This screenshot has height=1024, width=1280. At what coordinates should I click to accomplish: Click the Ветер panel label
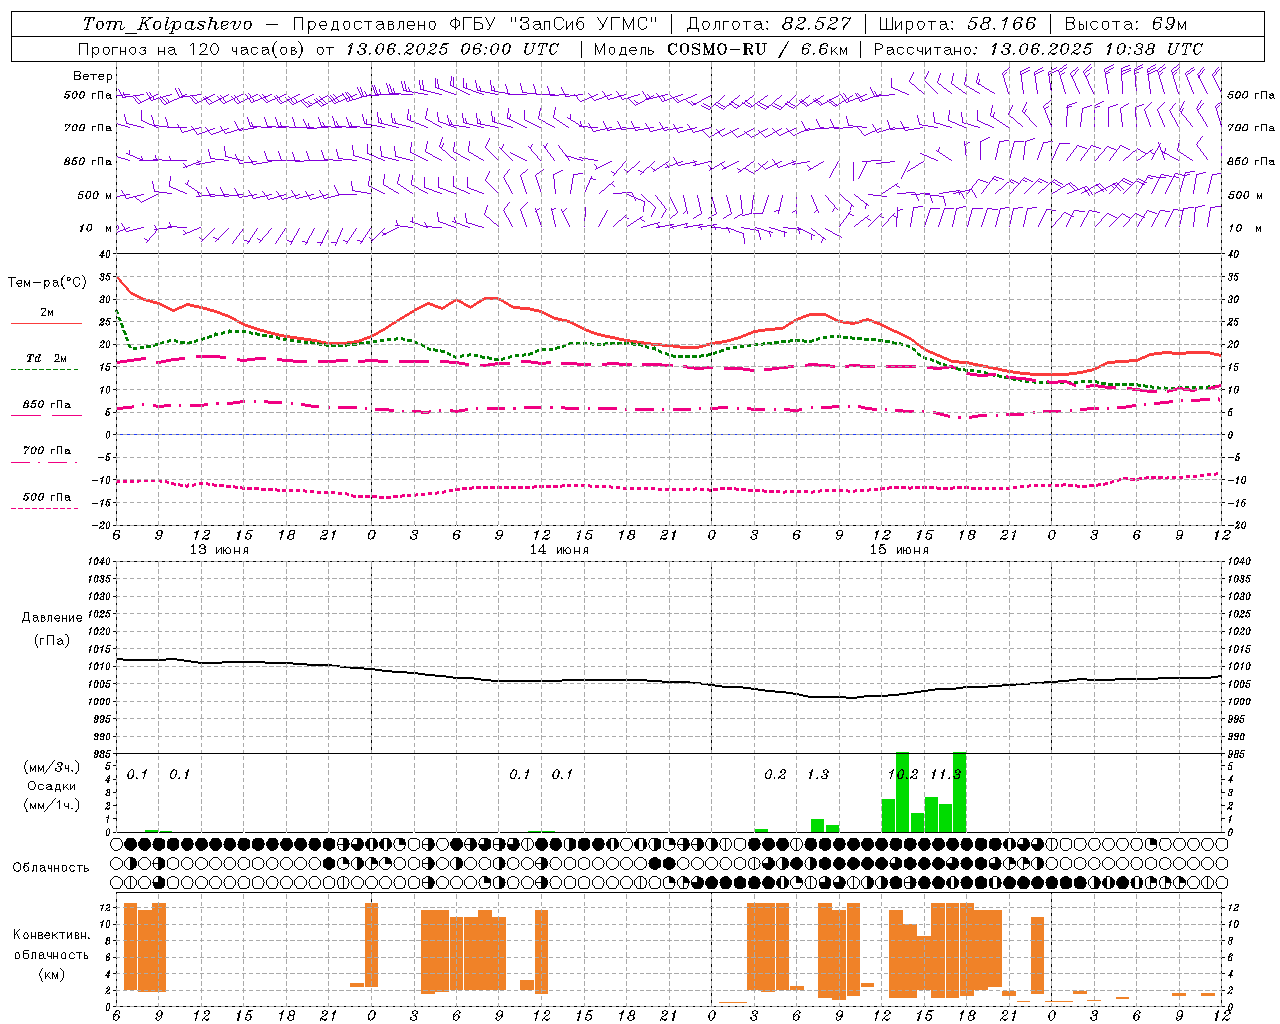[x=92, y=76]
